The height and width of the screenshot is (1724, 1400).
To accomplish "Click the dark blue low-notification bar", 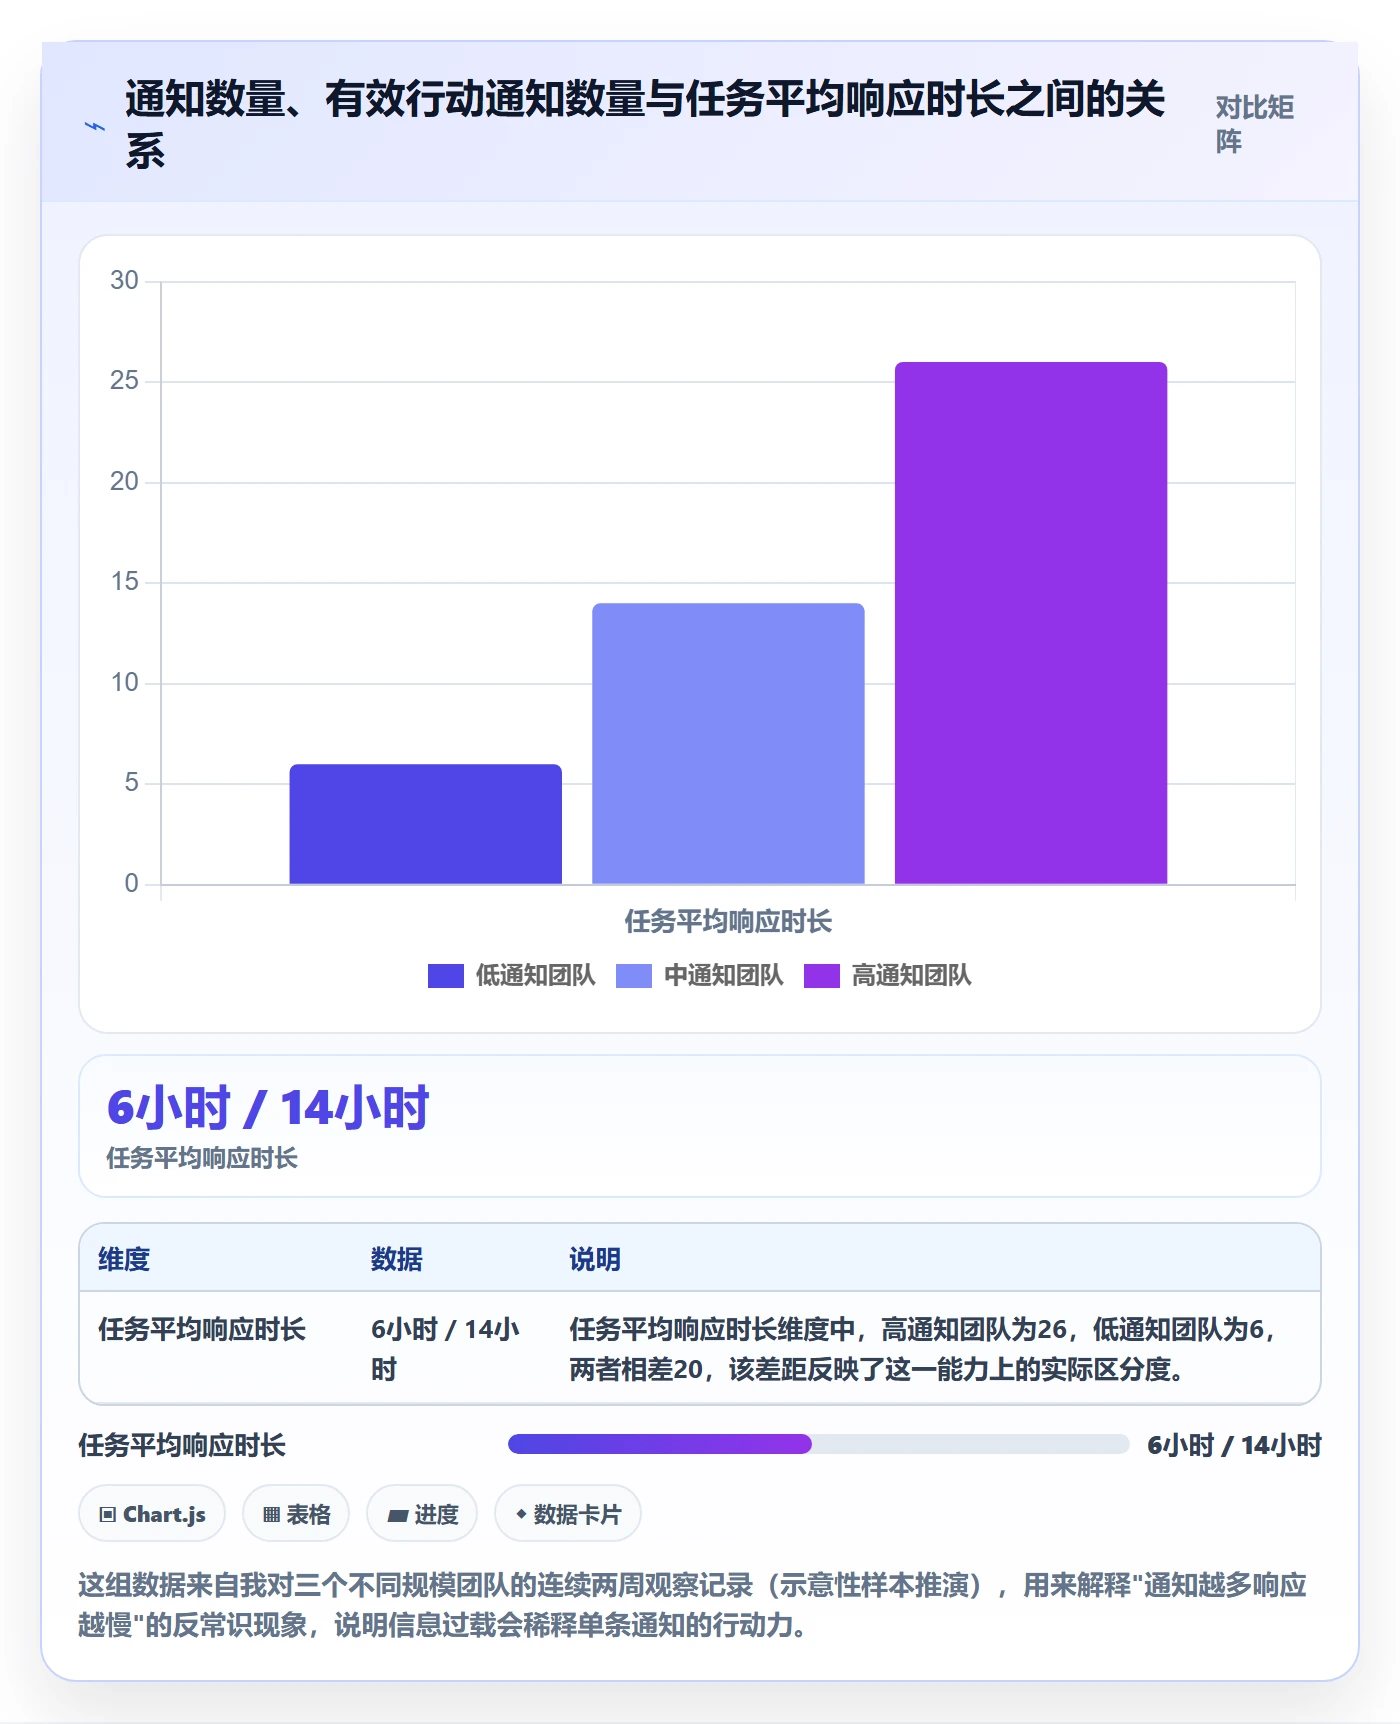I will [x=425, y=824].
